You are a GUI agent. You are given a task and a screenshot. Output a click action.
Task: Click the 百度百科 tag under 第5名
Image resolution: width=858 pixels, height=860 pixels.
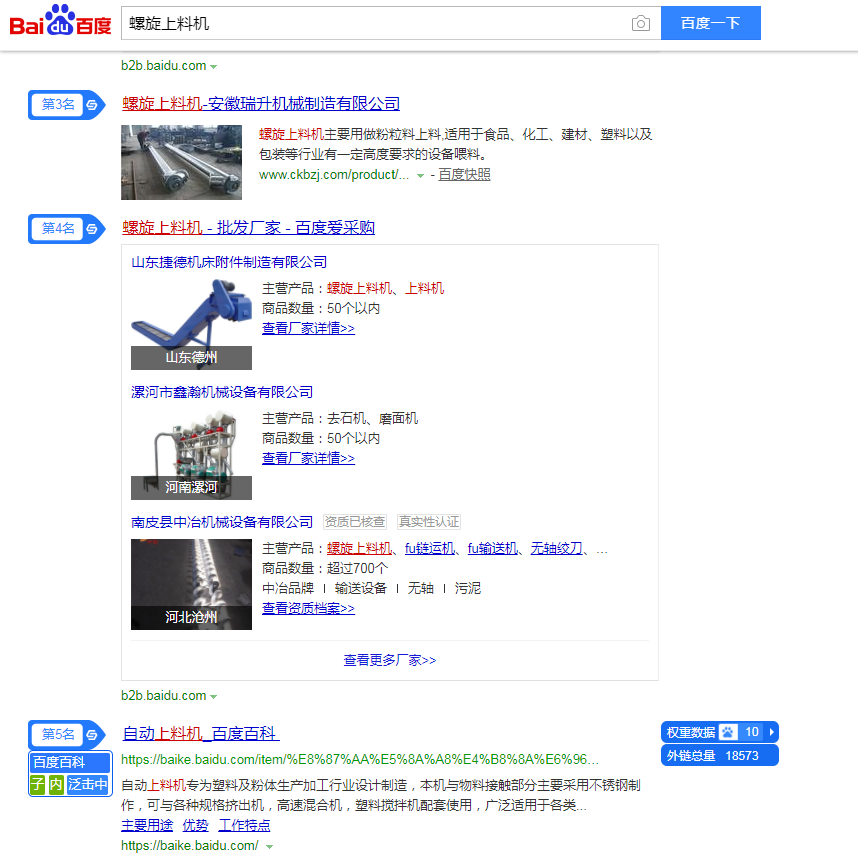pyautogui.click(x=70, y=762)
